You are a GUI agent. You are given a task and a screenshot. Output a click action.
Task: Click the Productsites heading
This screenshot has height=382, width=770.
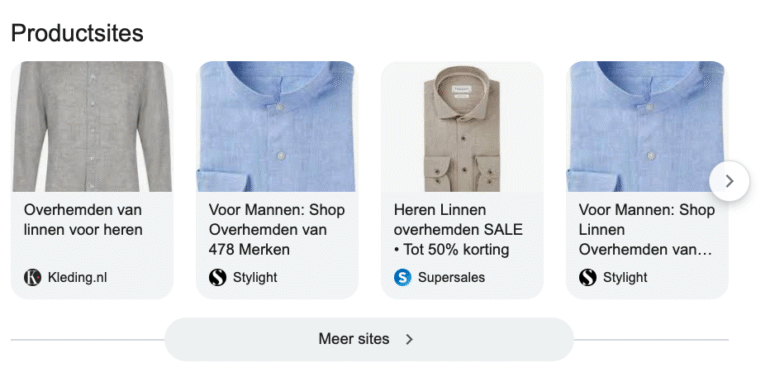click(77, 33)
